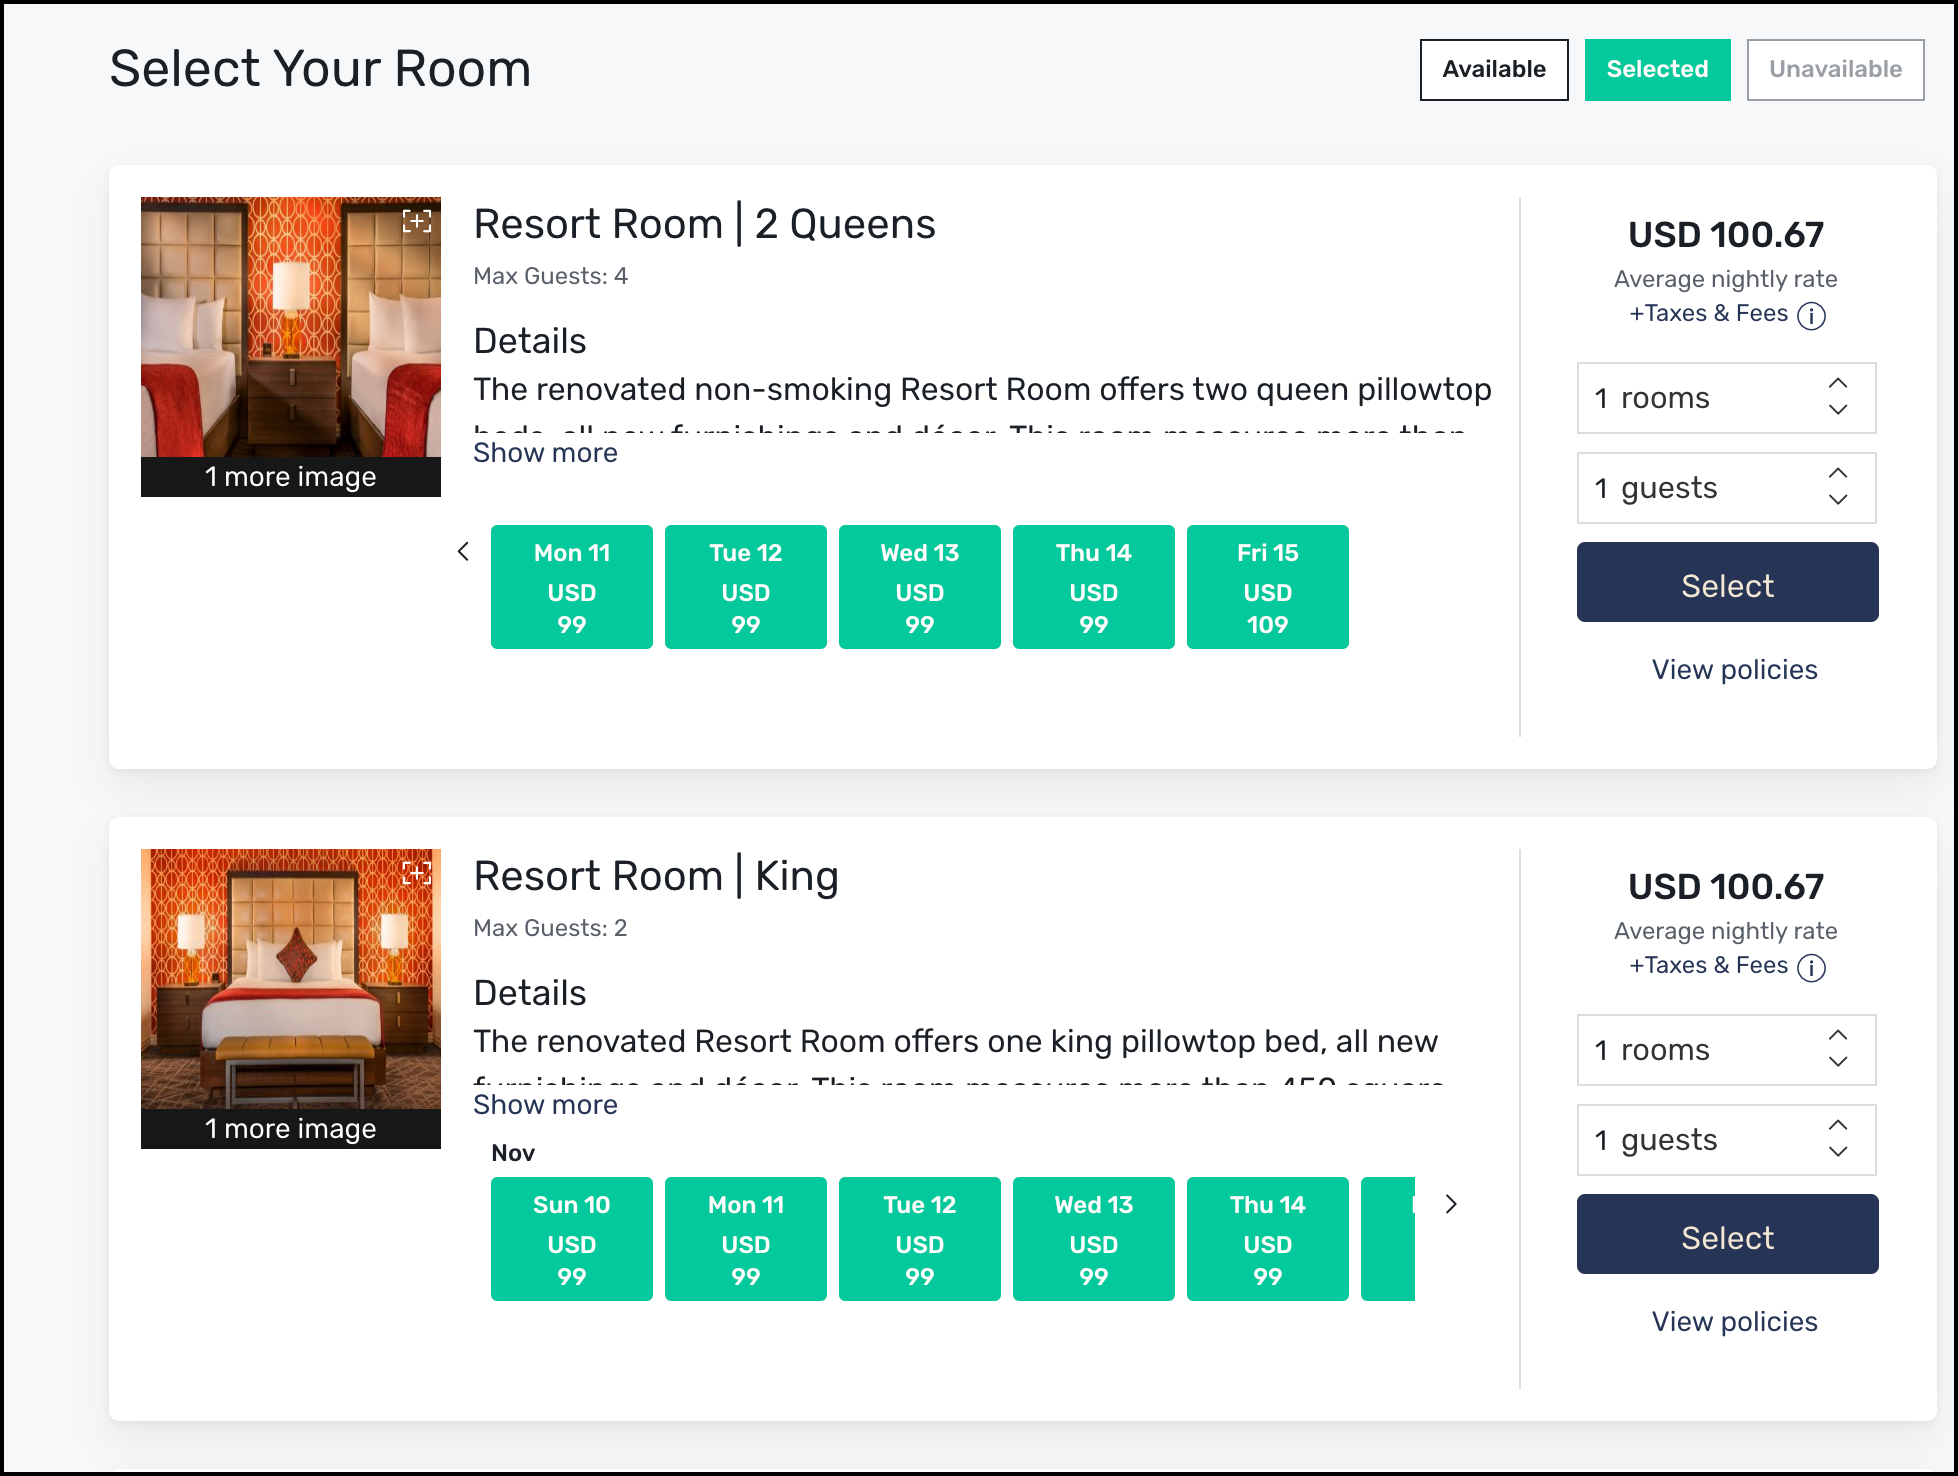Open the King room photo thumbnail
The height and width of the screenshot is (1476, 1958).
pyautogui.click(x=290, y=980)
